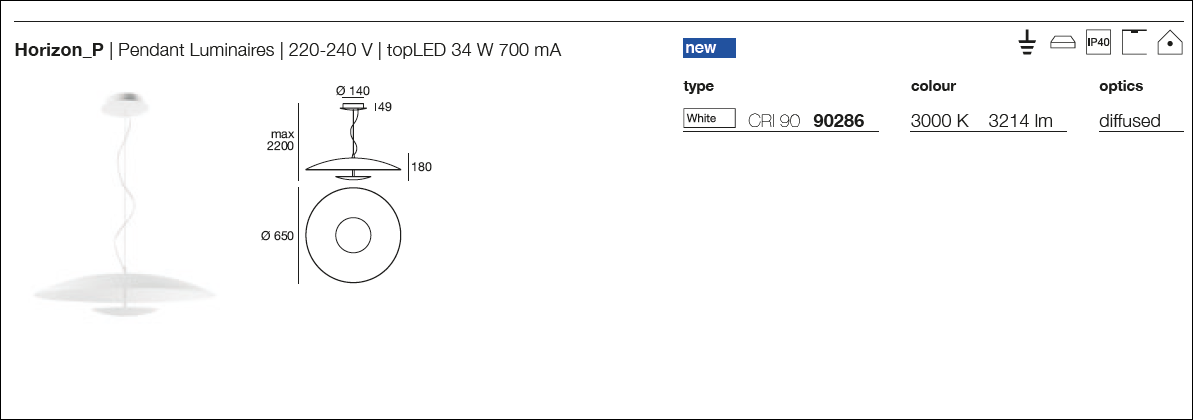Open the pendant lamp product photo
The height and width of the screenshot is (420, 1193).
[124, 205]
